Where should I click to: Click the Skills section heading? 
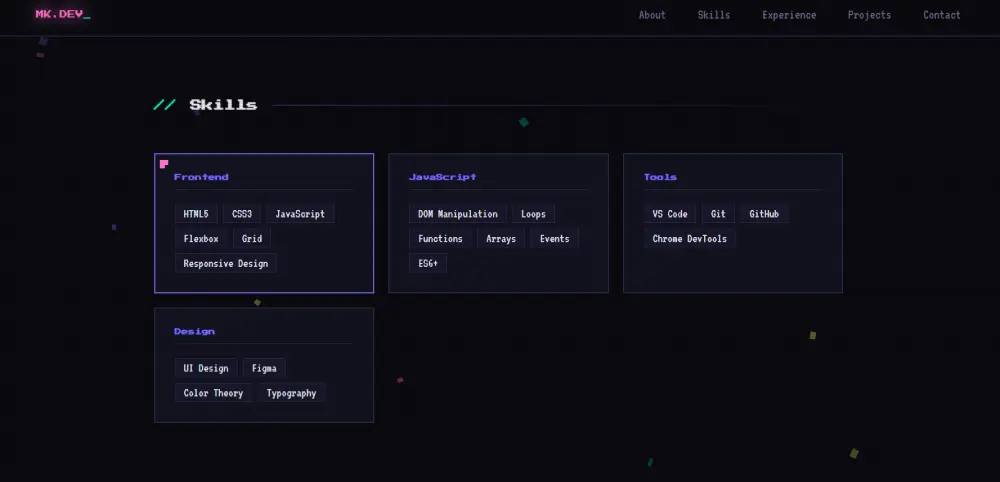(223, 105)
